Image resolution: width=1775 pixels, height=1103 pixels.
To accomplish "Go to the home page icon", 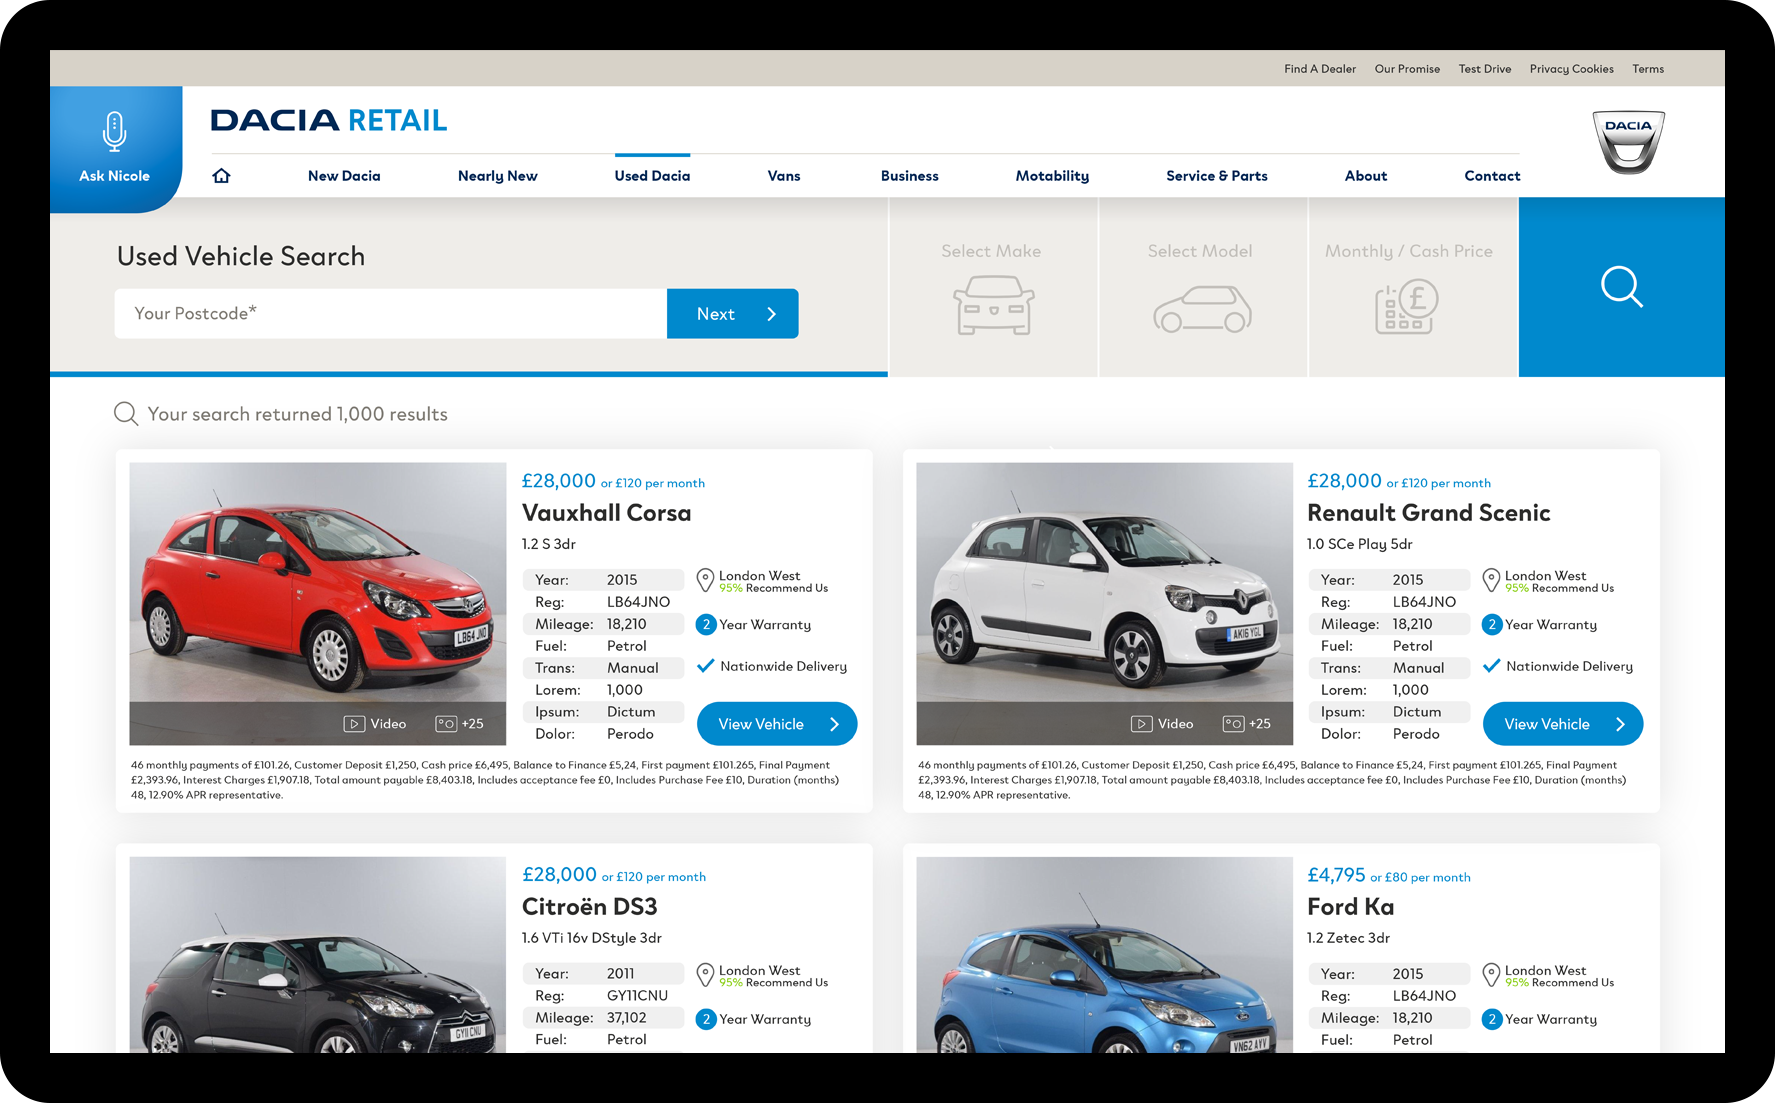I will click(x=222, y=176).
